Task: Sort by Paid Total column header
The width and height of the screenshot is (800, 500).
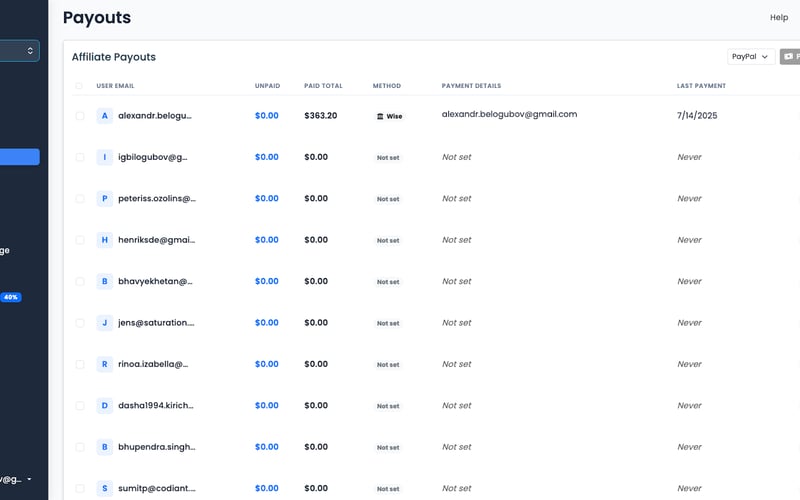Action: (323, 86)
